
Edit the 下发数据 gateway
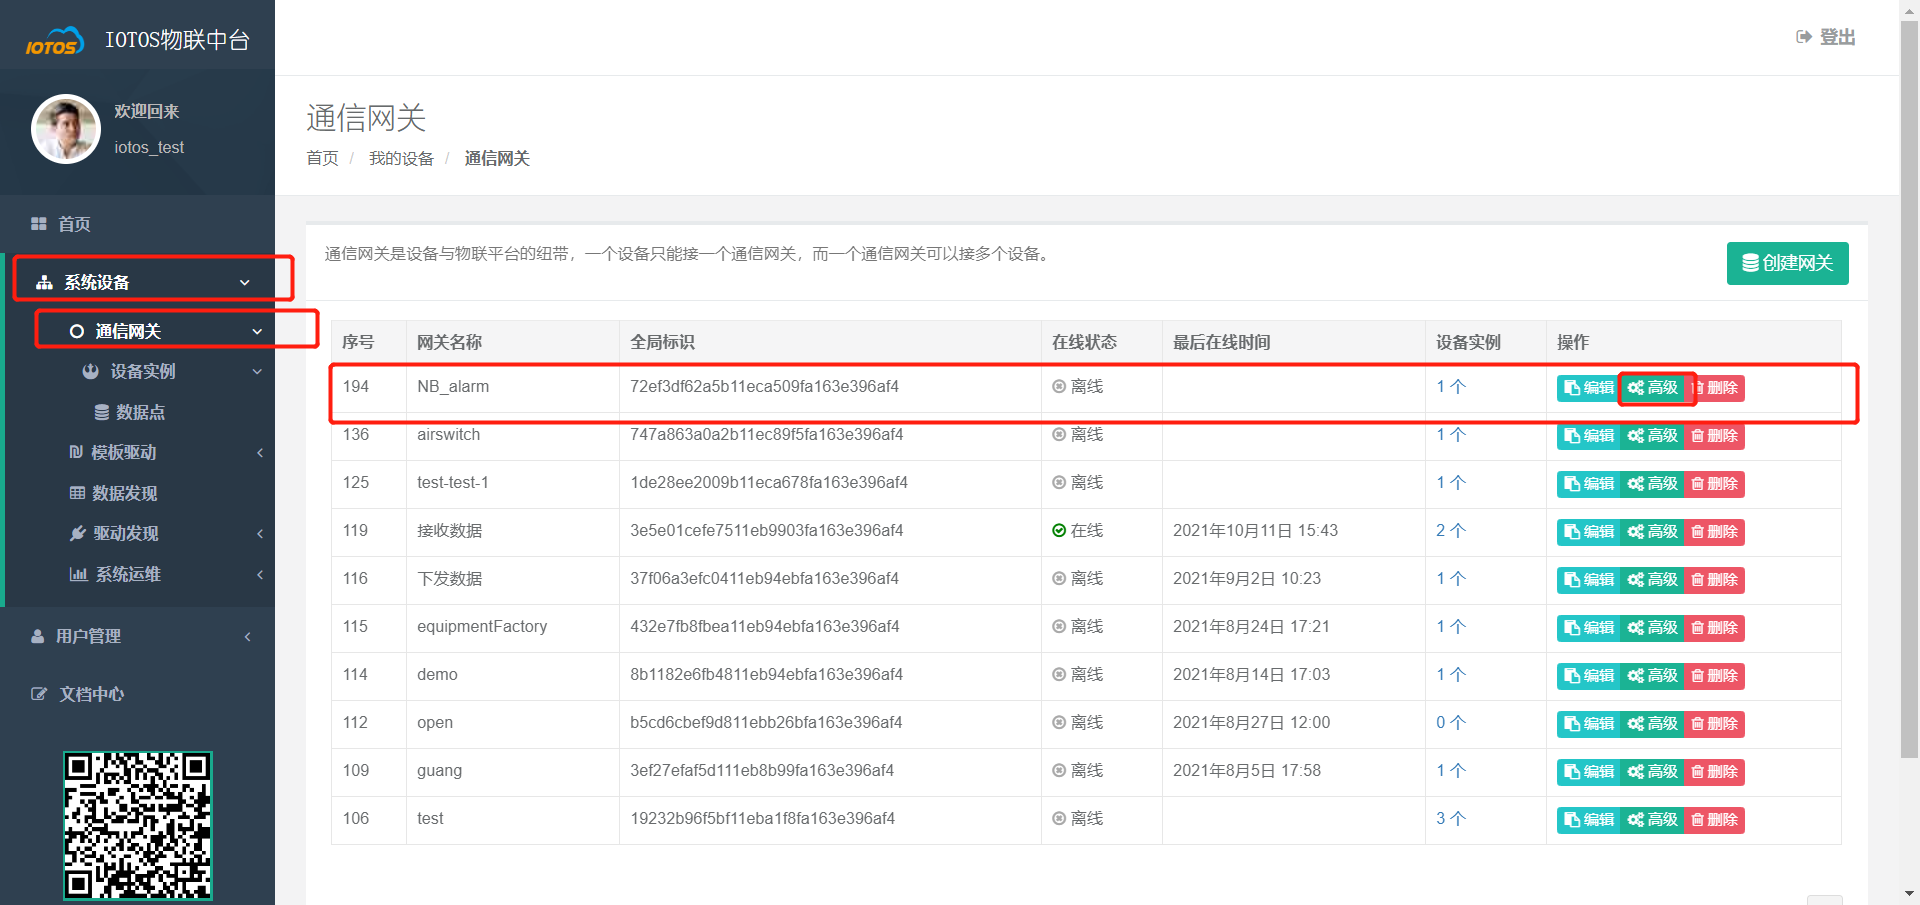(x=1588, y=580)
